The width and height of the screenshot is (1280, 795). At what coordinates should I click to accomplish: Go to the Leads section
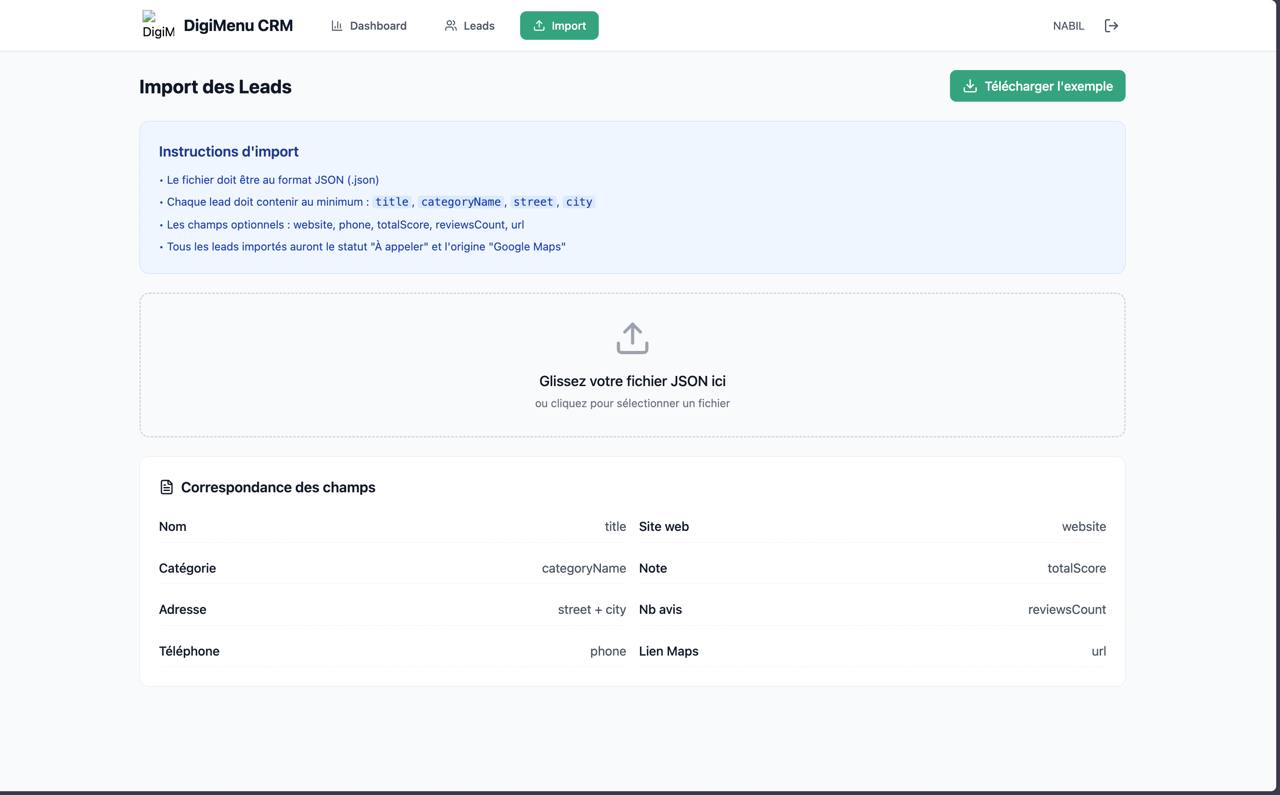click(469, 26)
